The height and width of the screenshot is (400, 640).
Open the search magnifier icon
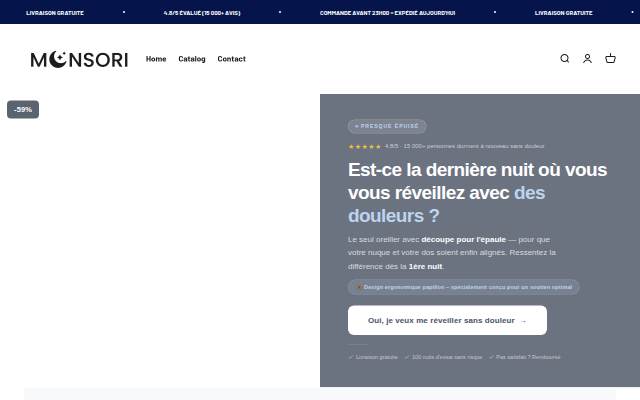564,59
